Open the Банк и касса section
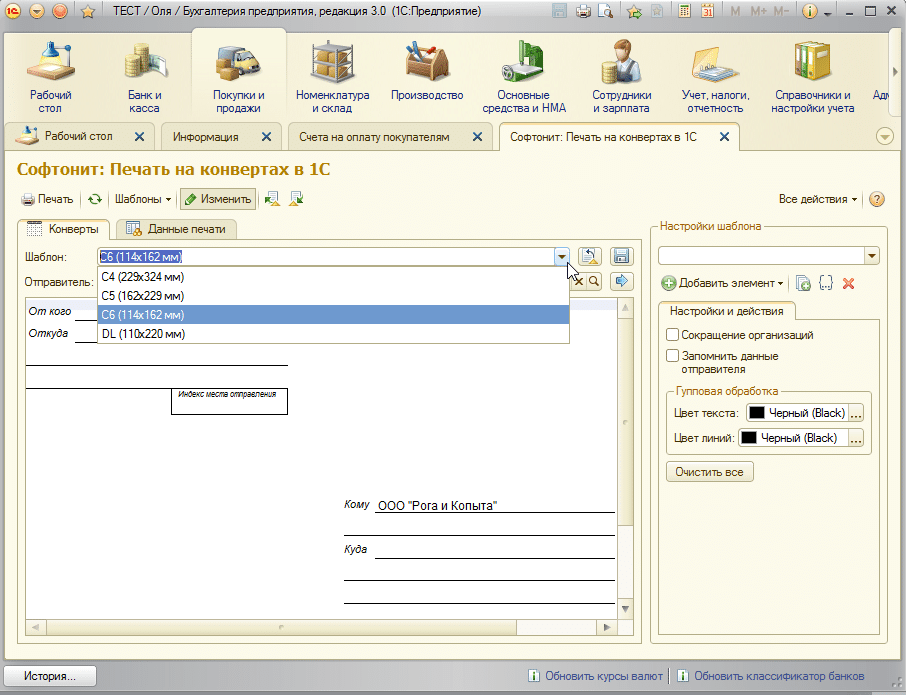Viewport: 906px width, 695px height. (x=144, y=80)
